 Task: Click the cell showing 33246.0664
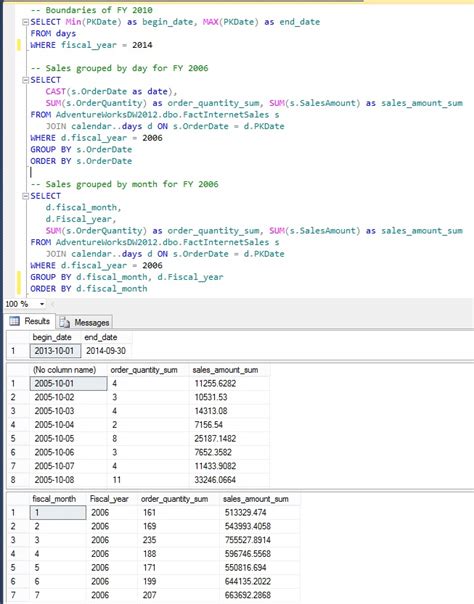point(215,480)
